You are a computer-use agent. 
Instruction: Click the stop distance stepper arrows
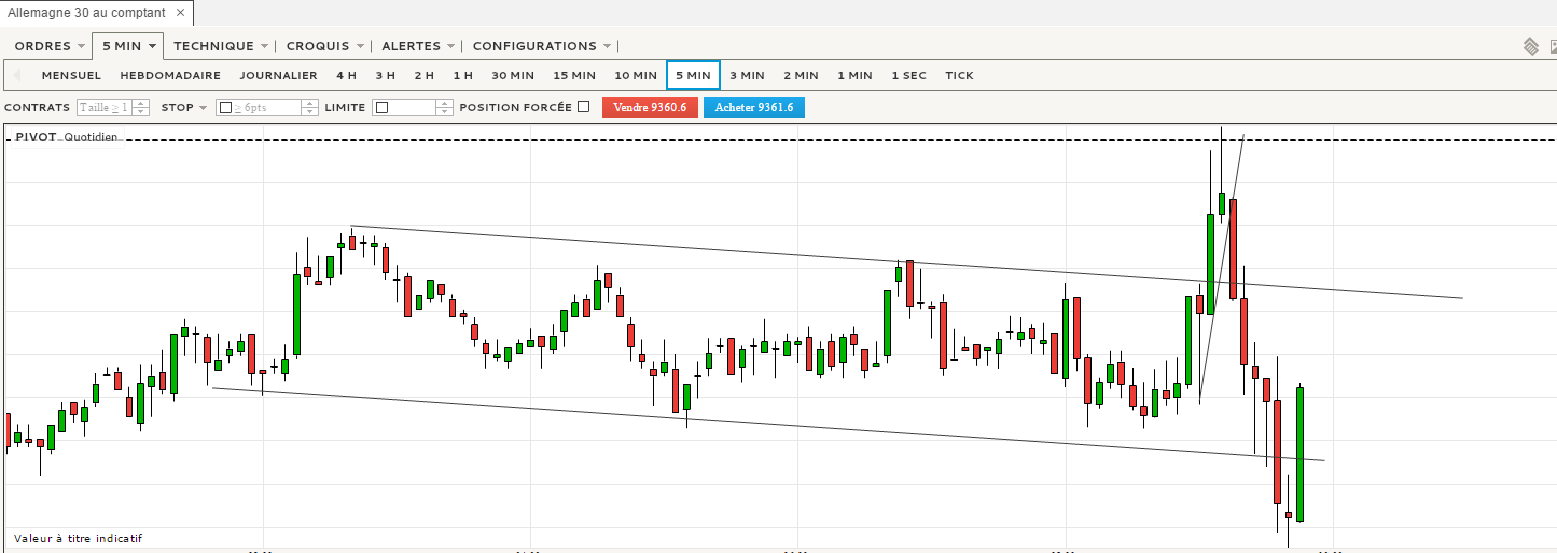click(309, 107)
